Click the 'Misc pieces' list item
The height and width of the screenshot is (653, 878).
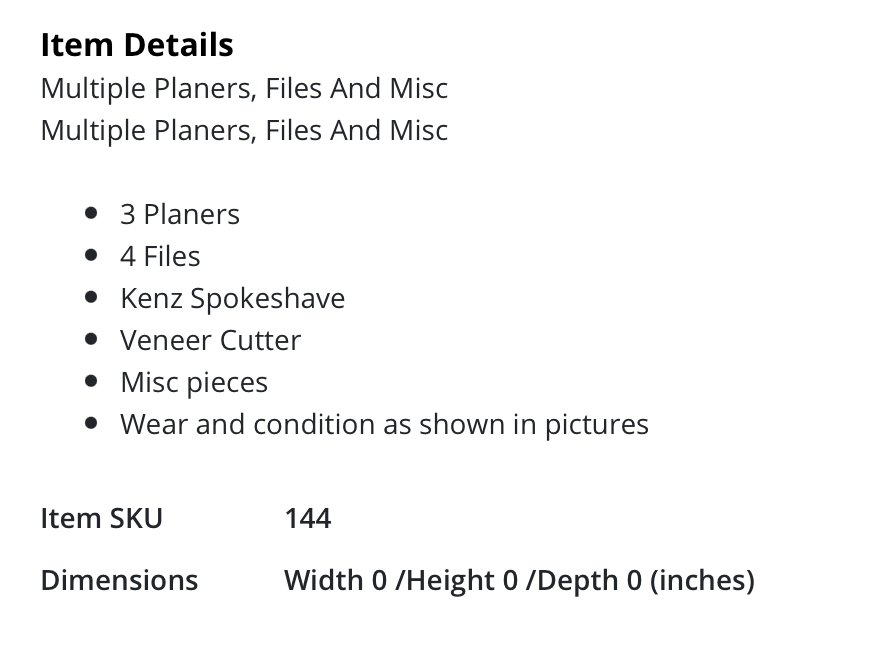pyautogui.click(x=194, y=382)
